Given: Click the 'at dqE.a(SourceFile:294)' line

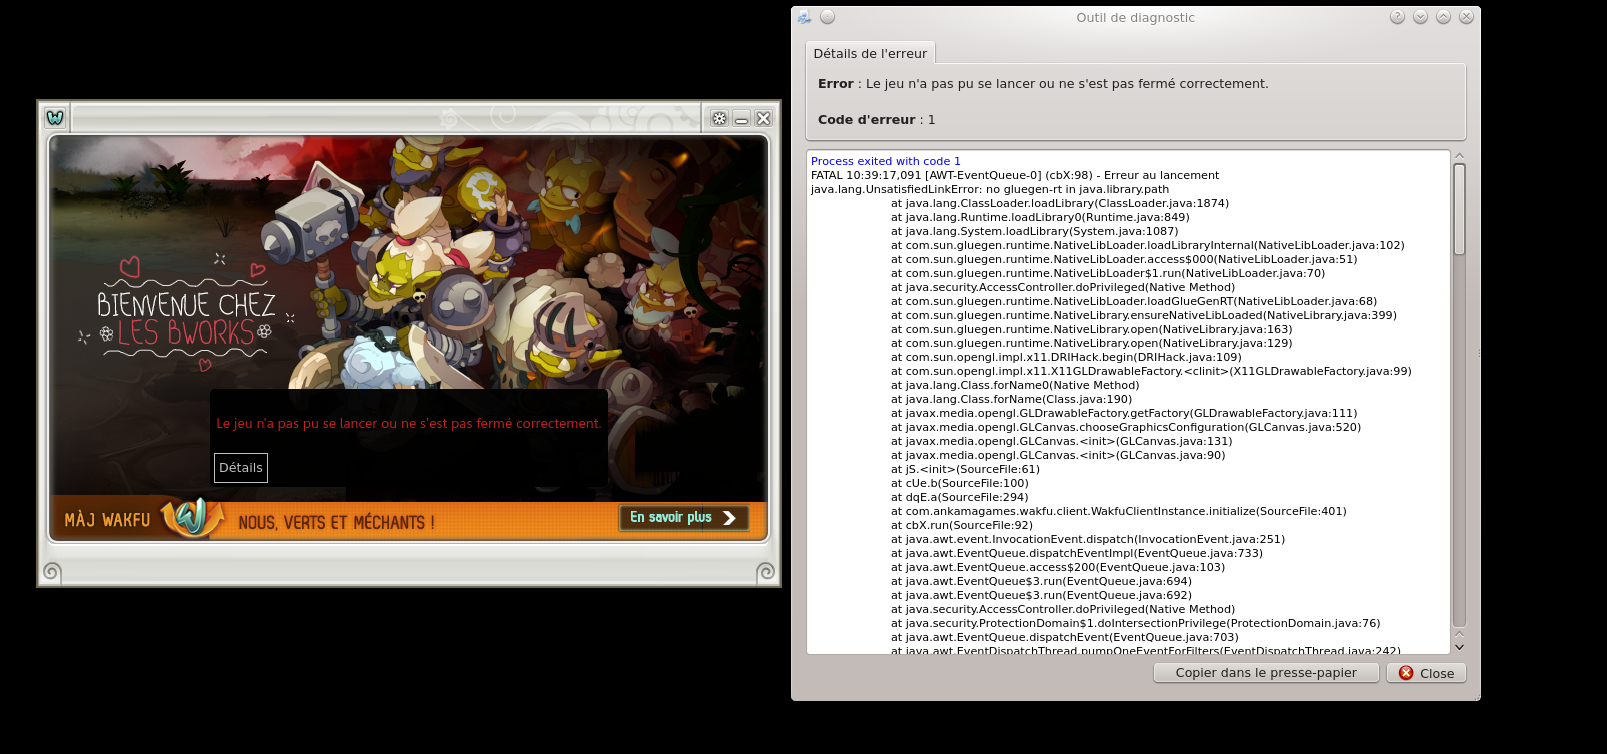Looking at the screenshot, I should click(960, 497).
